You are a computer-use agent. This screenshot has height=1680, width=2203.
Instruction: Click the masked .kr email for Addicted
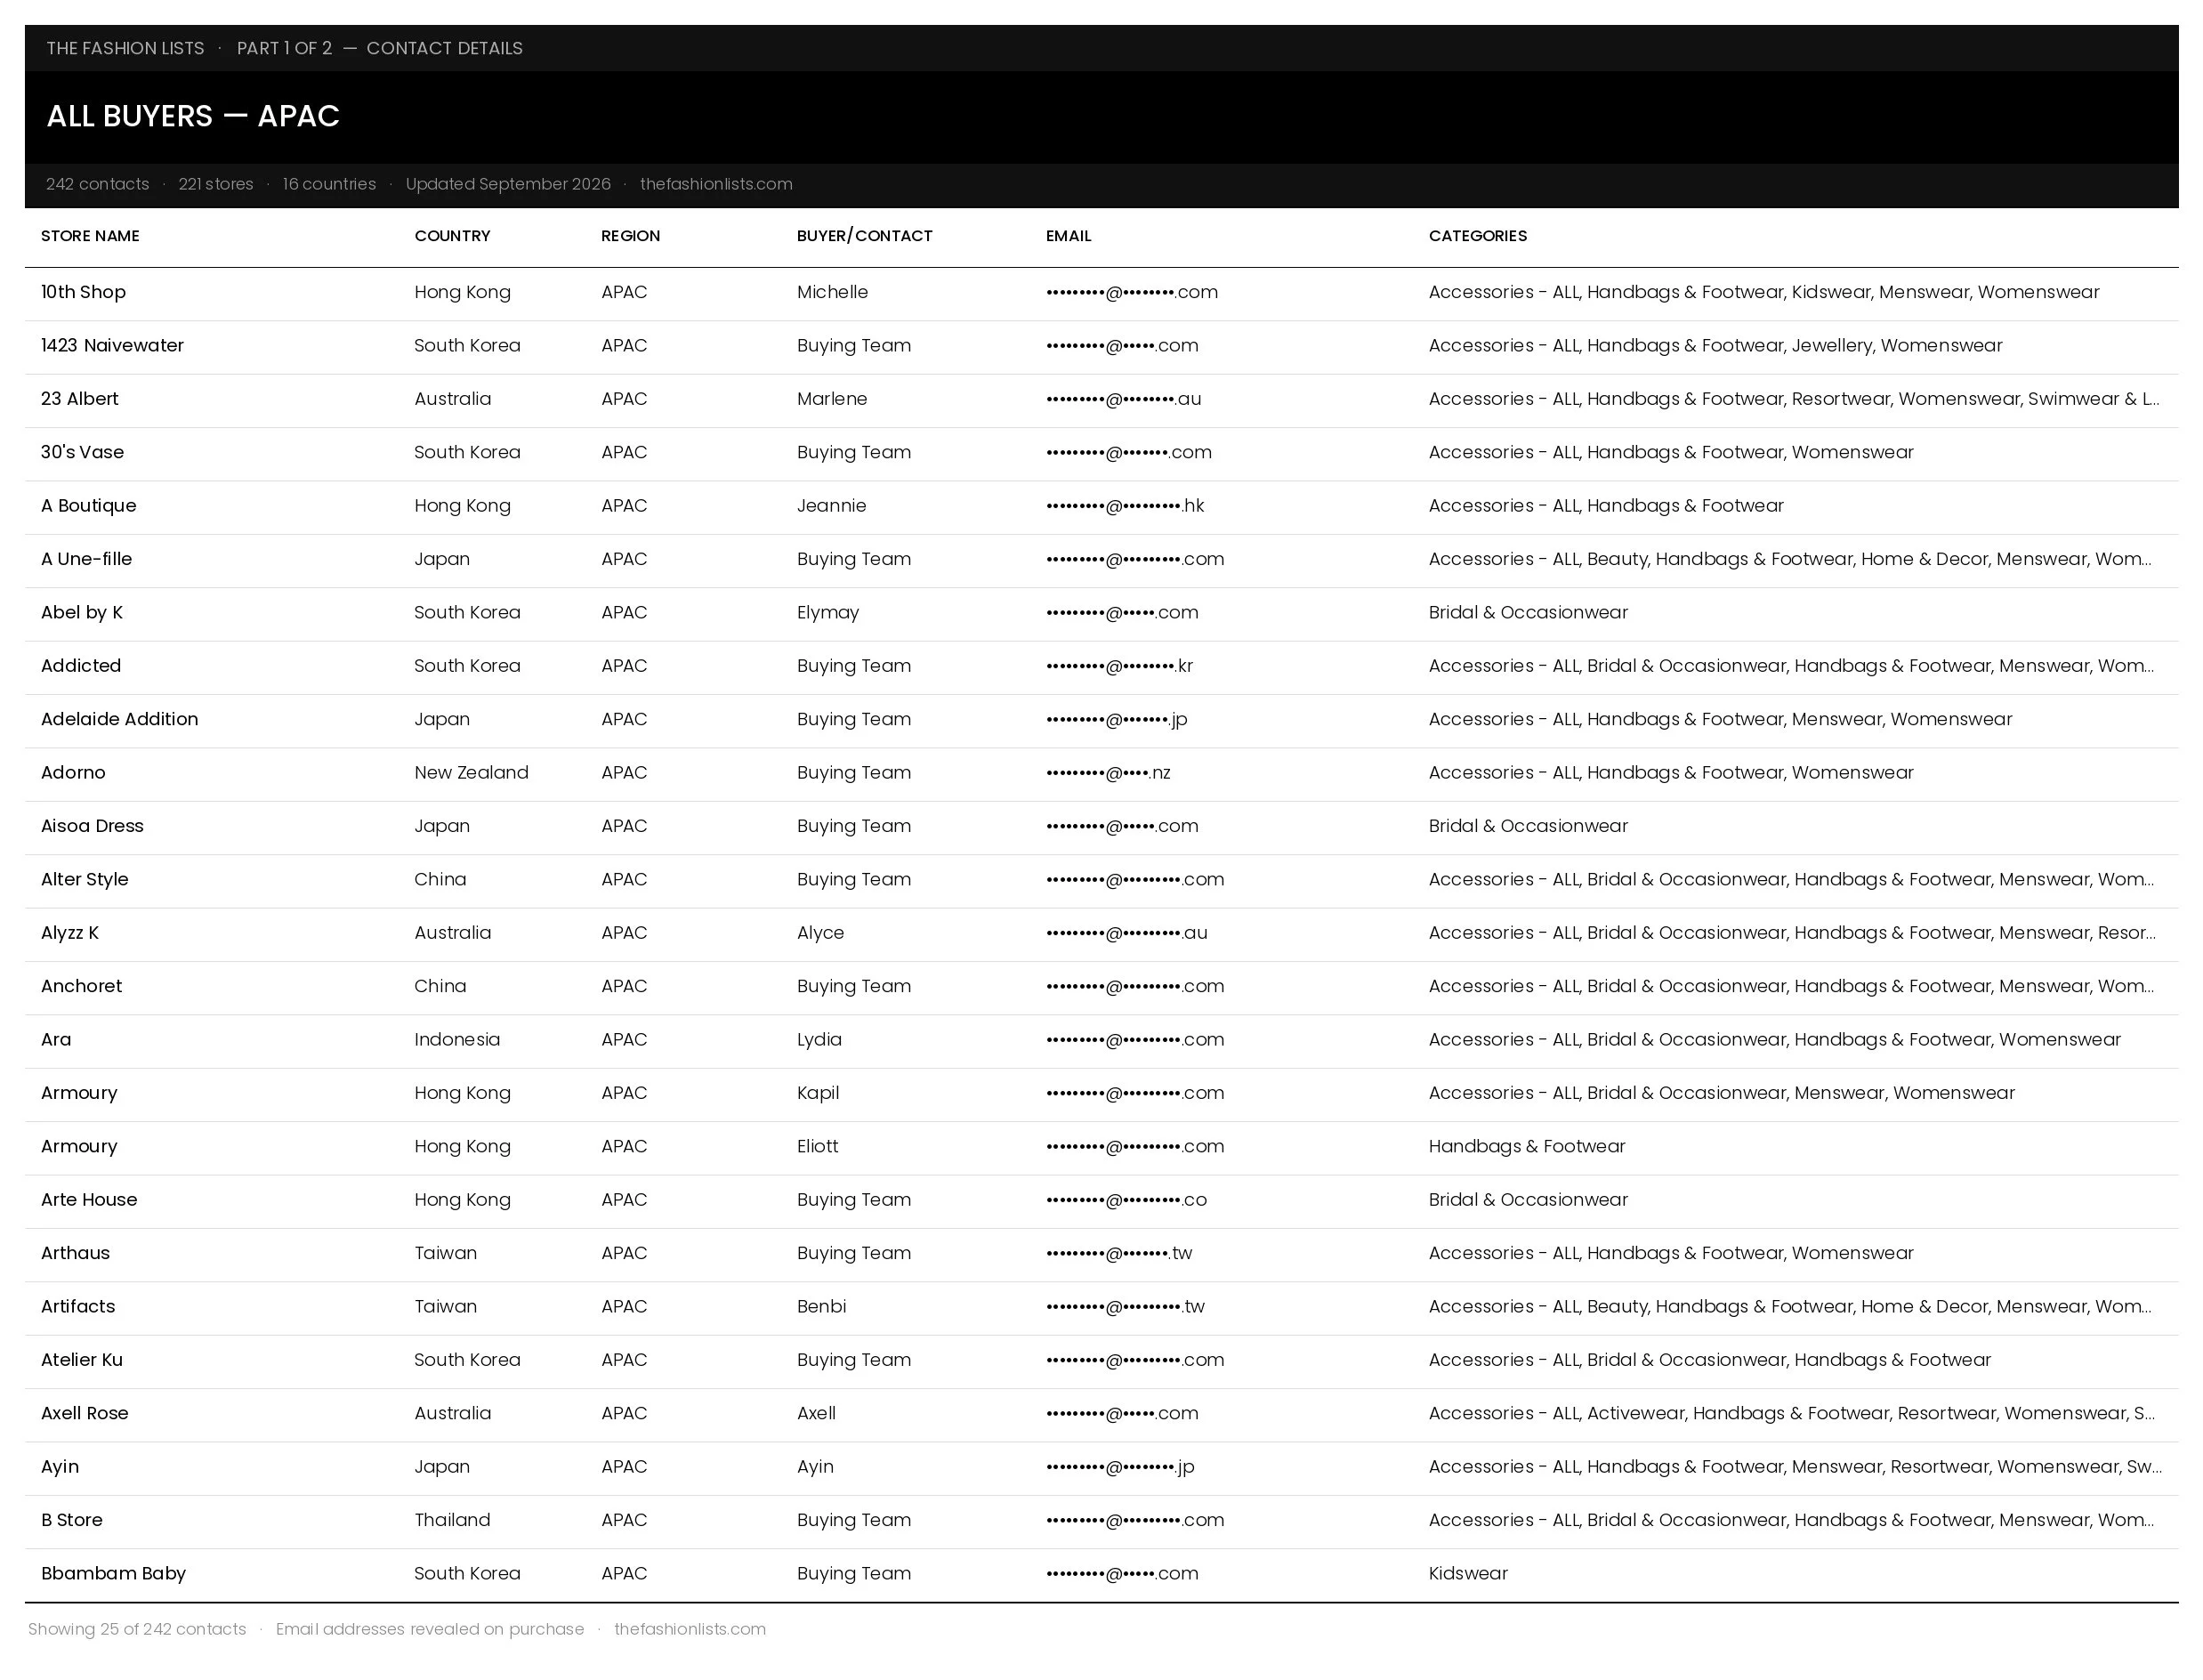1119,666
